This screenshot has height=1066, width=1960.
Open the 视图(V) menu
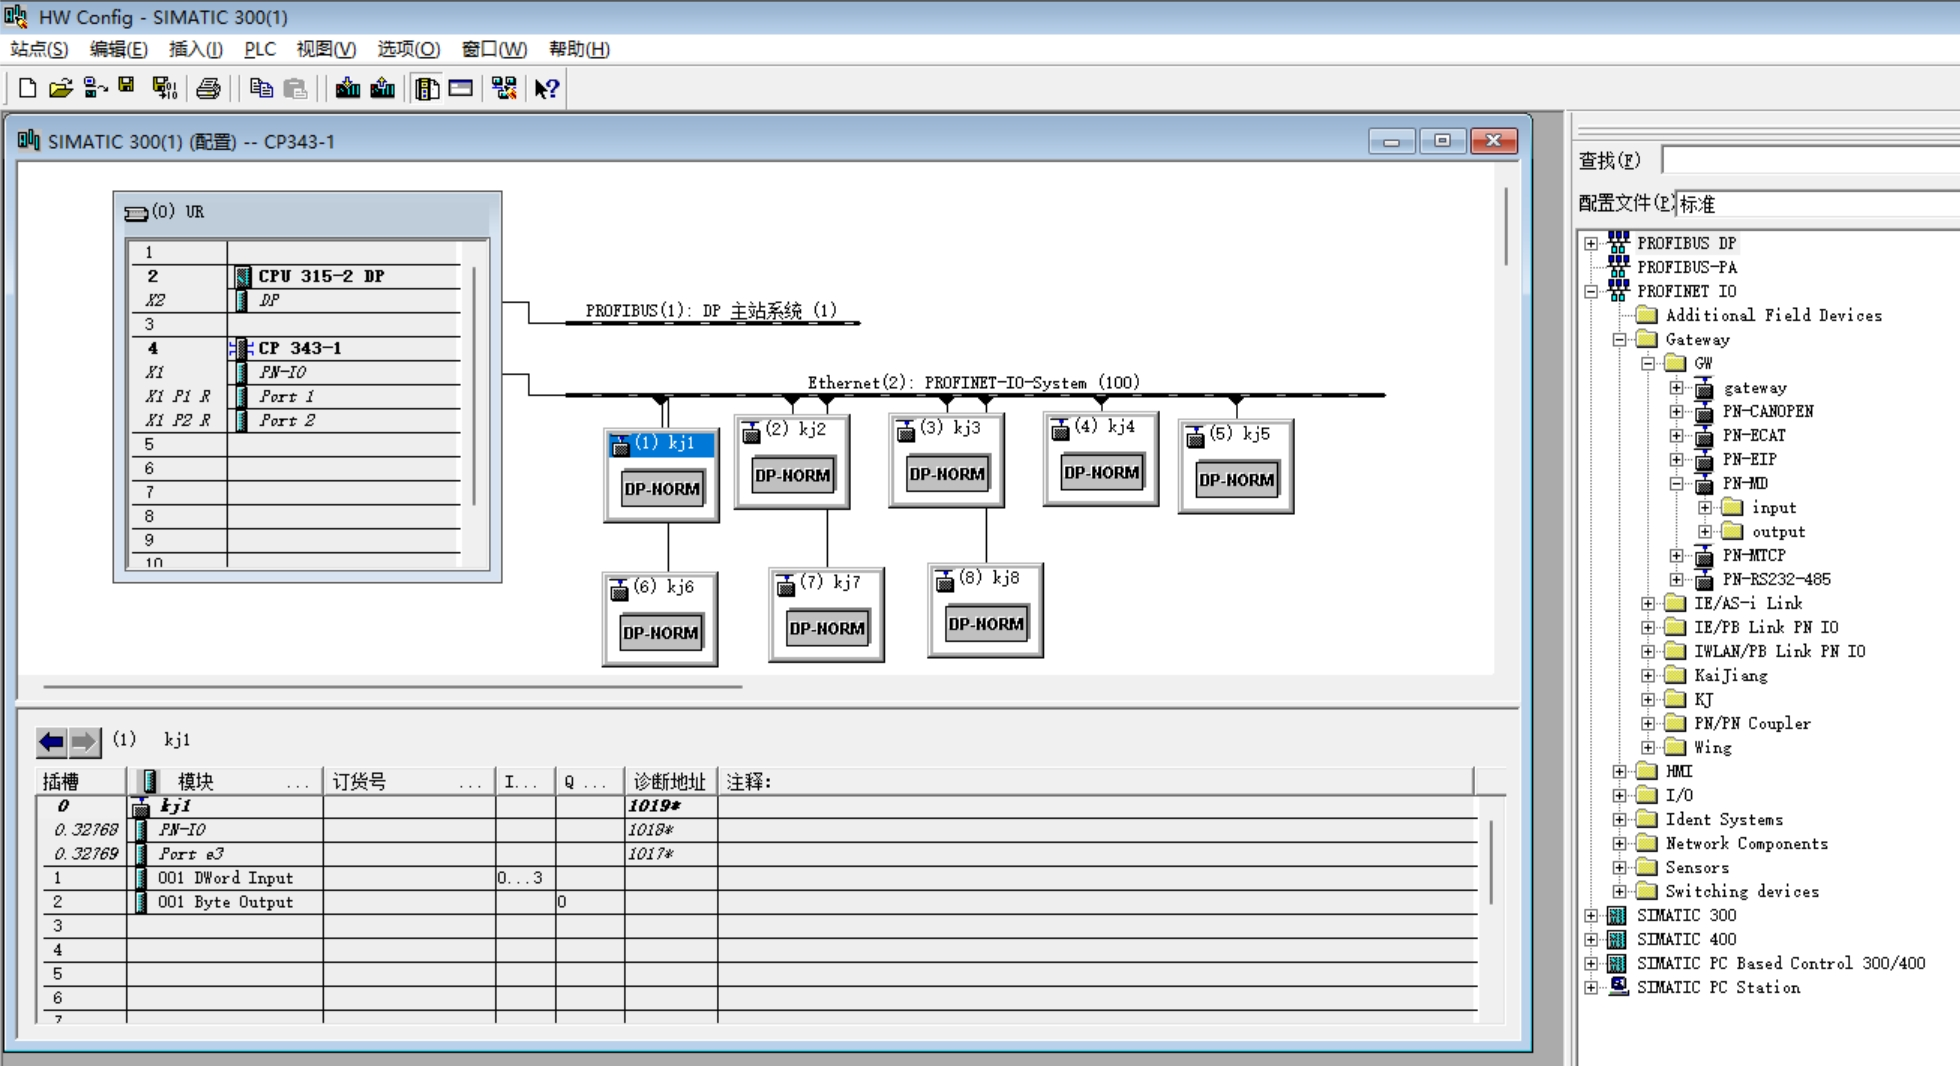click(326, 49)
